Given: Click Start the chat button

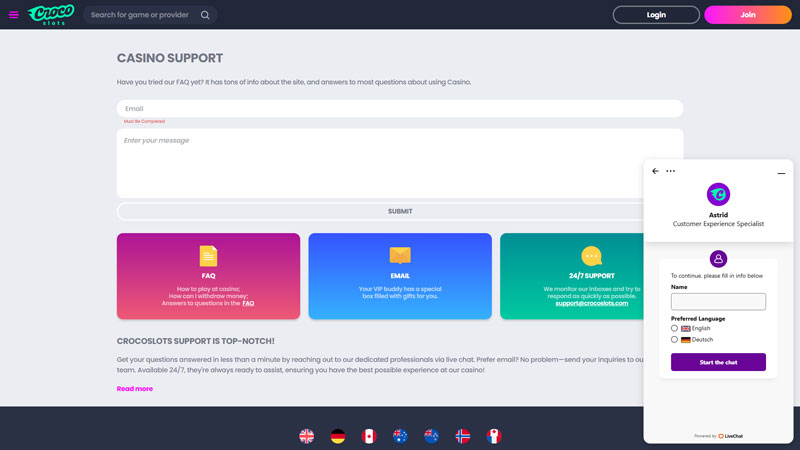Looking at the screenshot, I should point(718,362).
